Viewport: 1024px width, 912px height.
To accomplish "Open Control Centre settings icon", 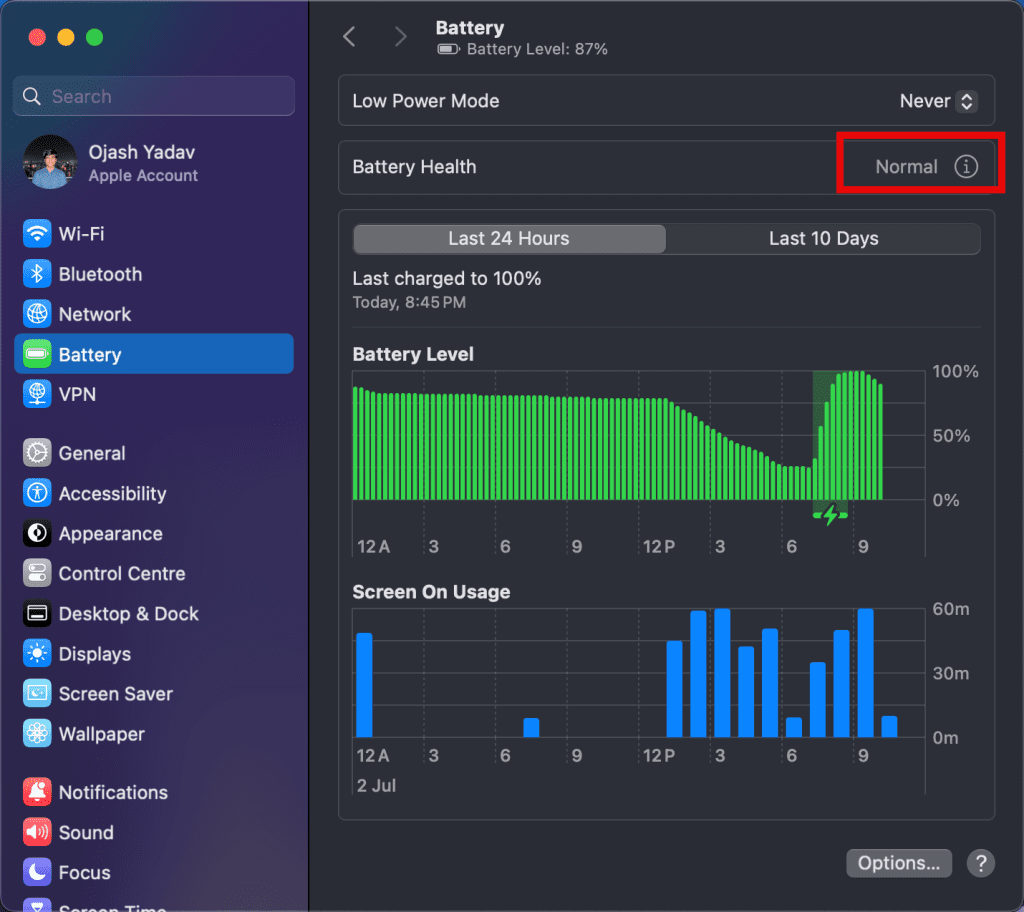I will tap(37, 574).
